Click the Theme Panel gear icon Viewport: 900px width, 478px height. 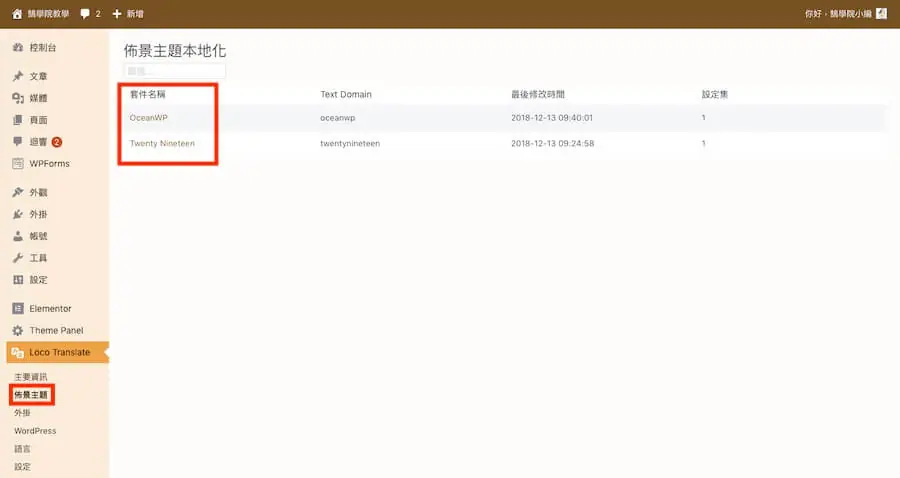click(x=18, y=330)
